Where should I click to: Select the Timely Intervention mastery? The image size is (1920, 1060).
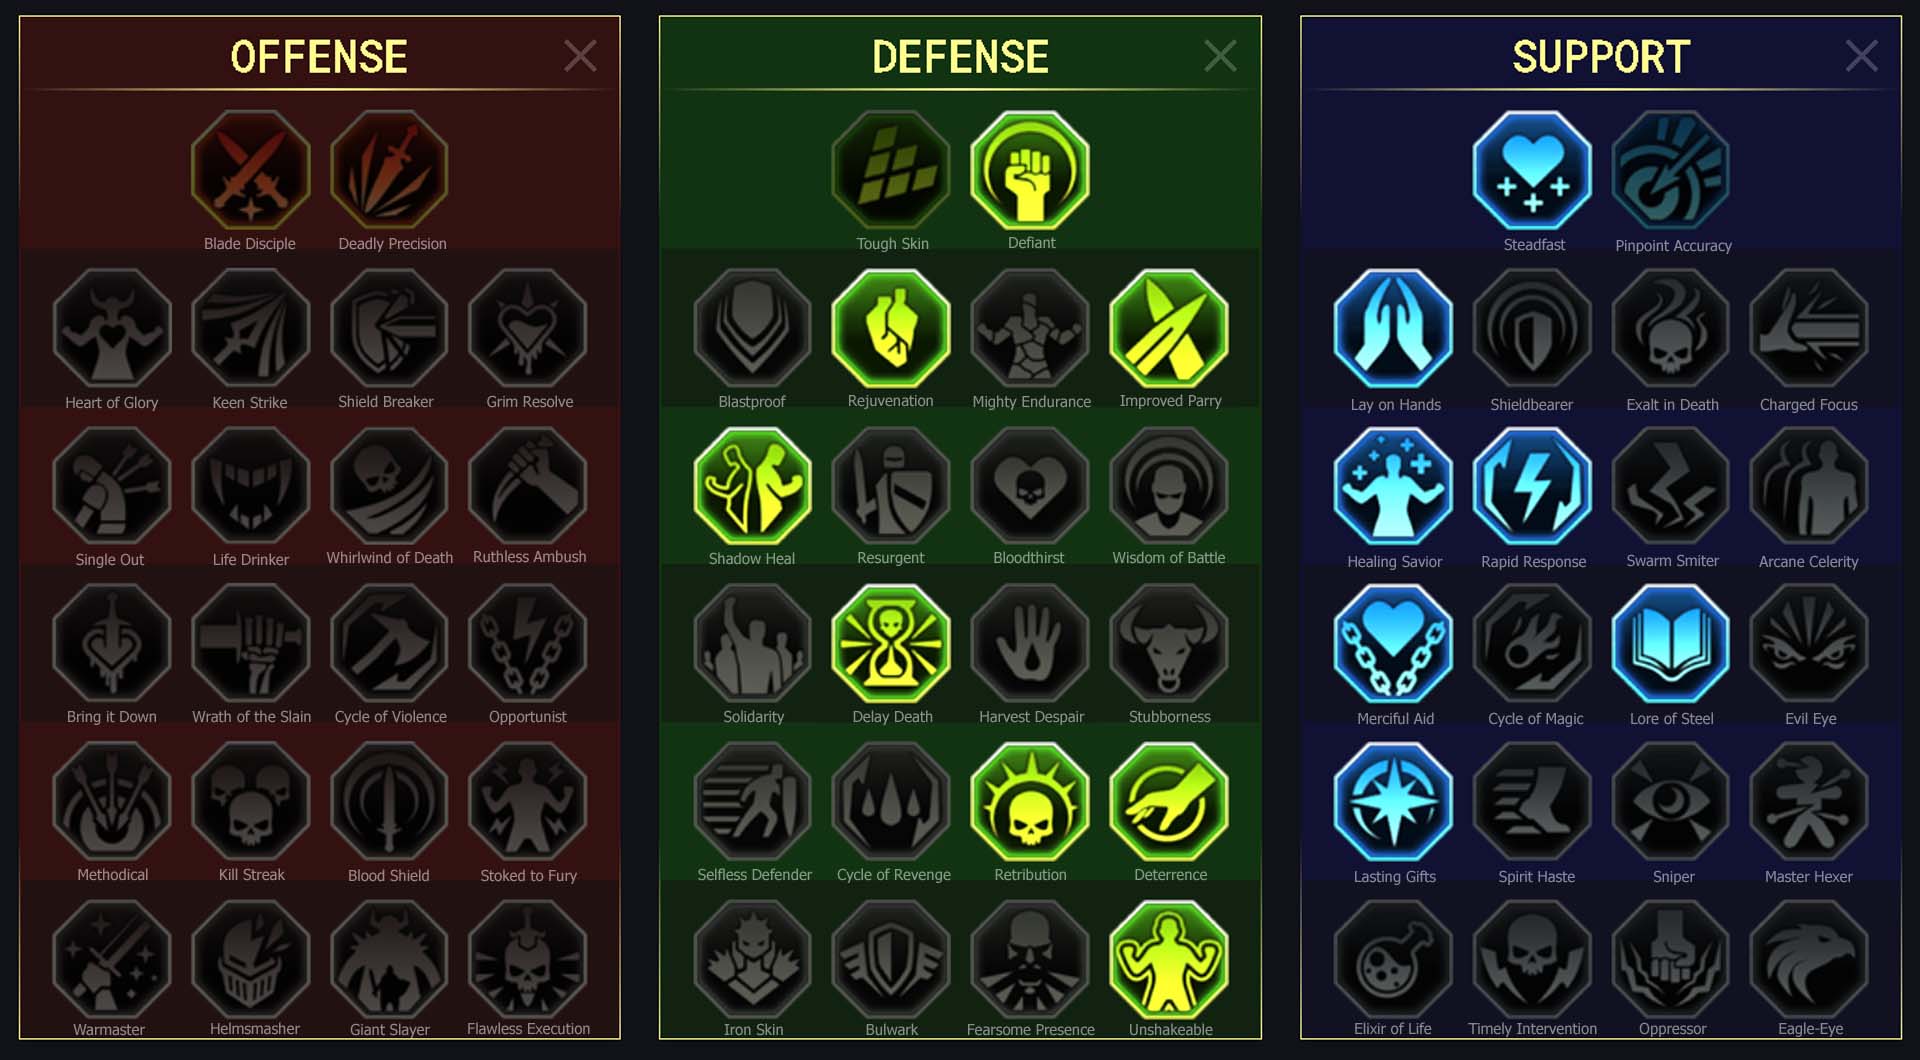1532,959
